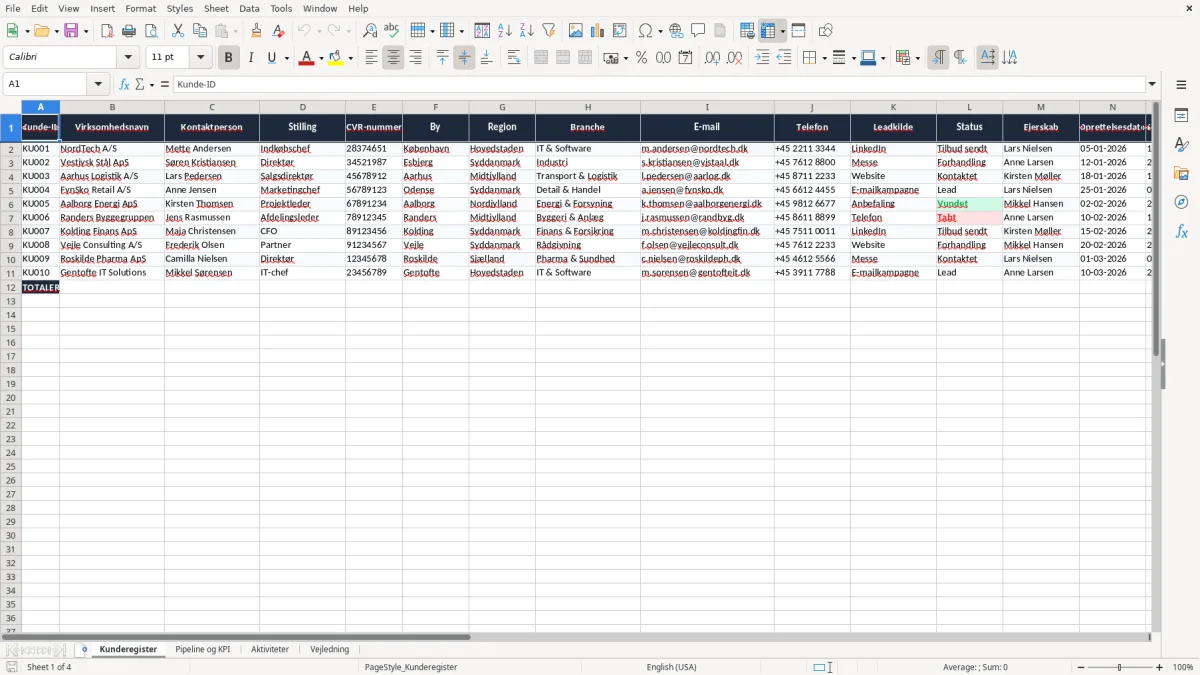Click the Split Window icon
Image resolution: width=1200 pixels, height=675 pixels.
[x=798, y=31]
